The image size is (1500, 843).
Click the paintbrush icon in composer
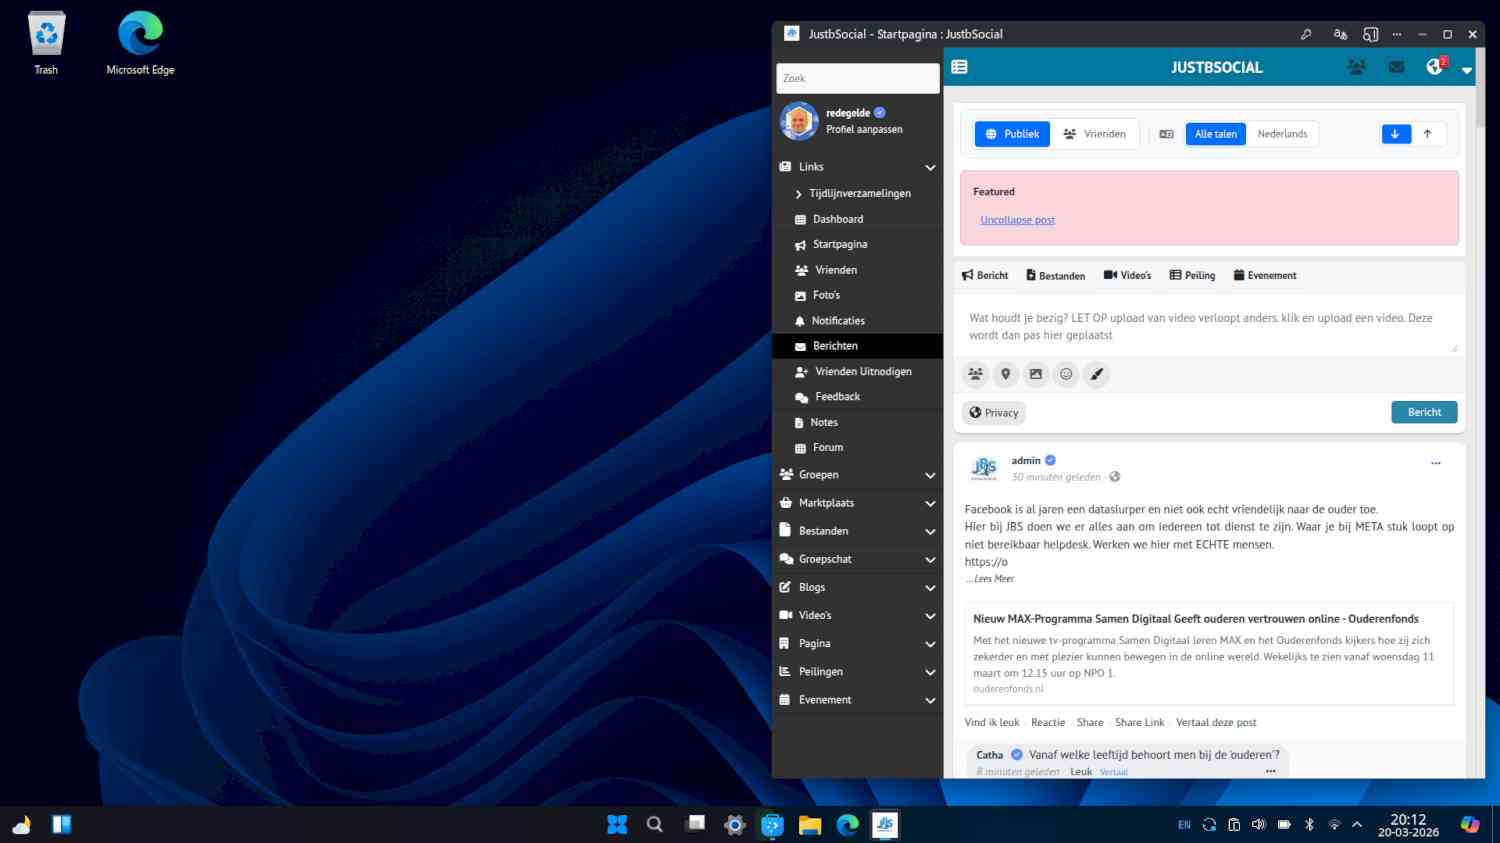[1097, 374]
